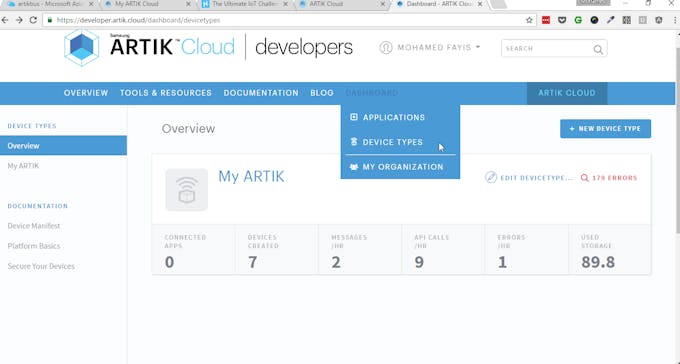Switch to the artikbus Microsoft Azure tab
This screenshot has height=364, width=680.
(50, 4)
